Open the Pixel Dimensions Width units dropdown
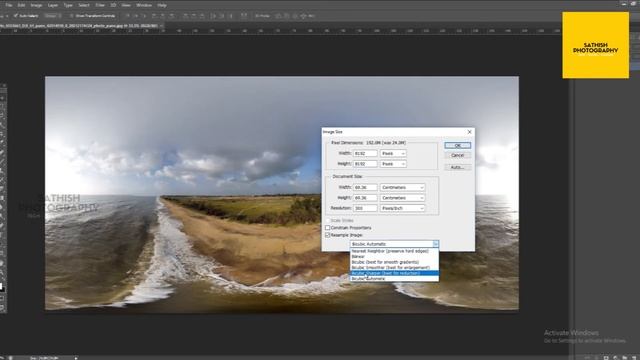The height and width of the screenshot is (360, 640). (x=393, y=153)
